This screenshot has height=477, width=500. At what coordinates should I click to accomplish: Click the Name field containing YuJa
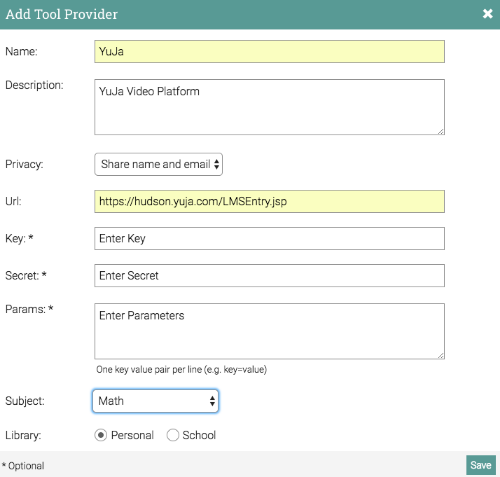pos(269,51)
